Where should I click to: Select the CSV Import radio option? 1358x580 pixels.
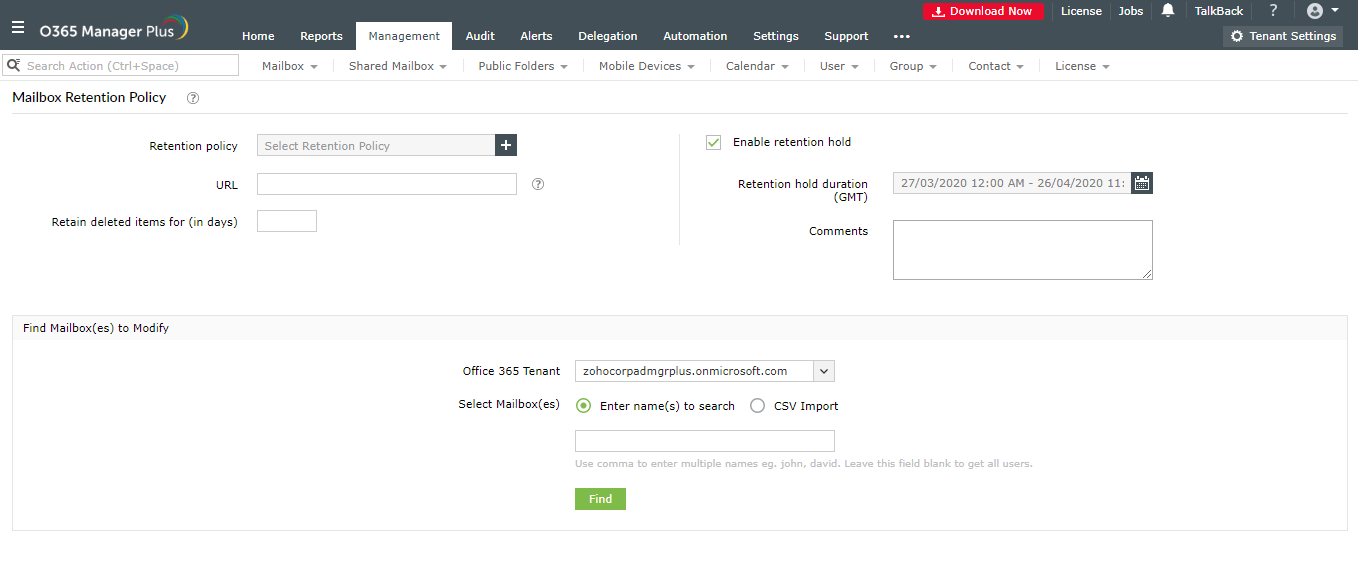pyautogui.click(x=757, y=406)
